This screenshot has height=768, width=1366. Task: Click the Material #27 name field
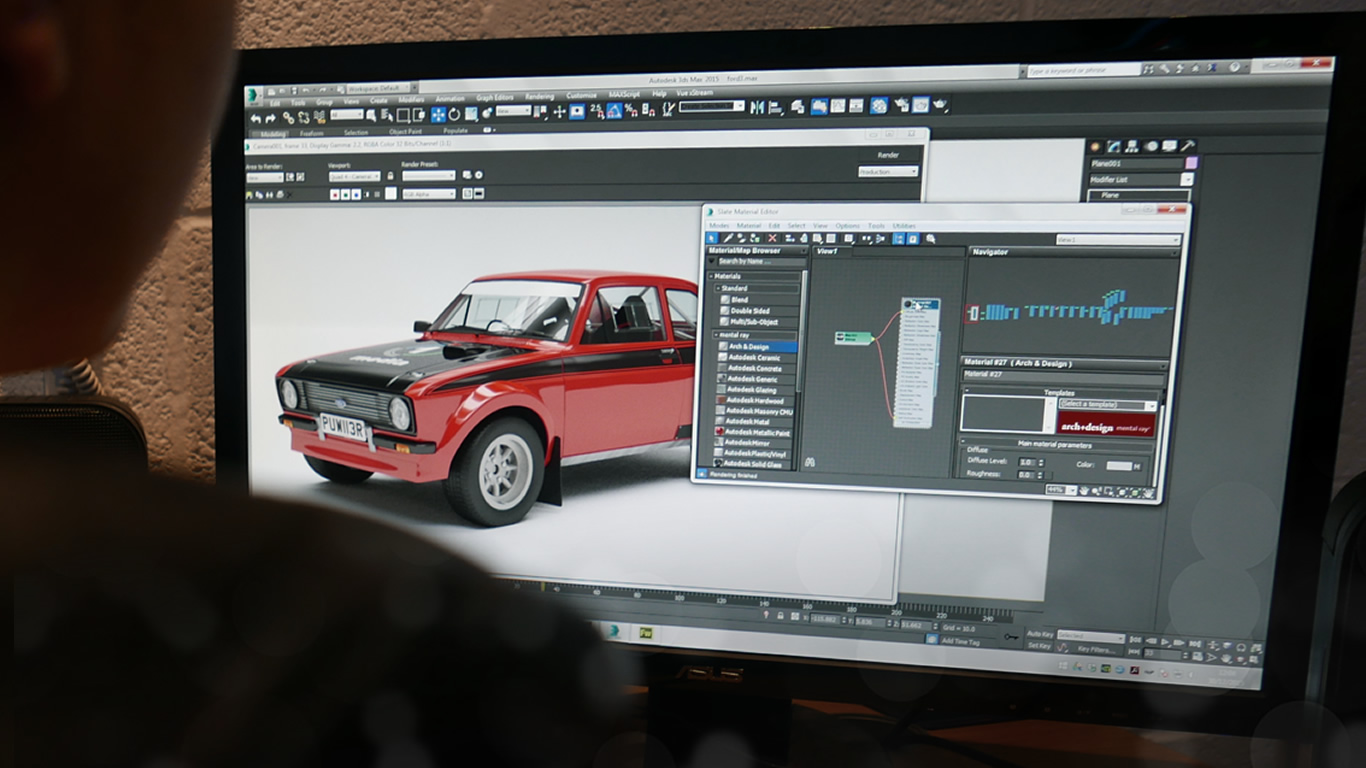(1062, 375)
